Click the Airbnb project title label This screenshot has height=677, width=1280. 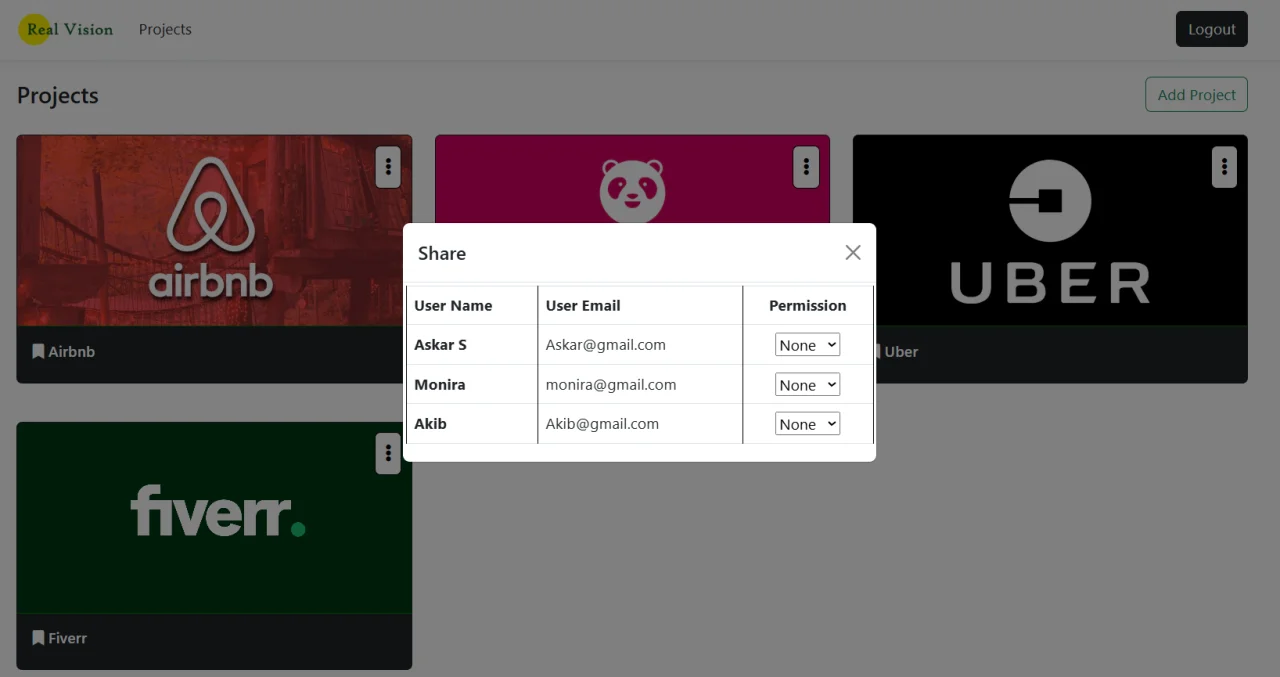click(x=72, y=351)
